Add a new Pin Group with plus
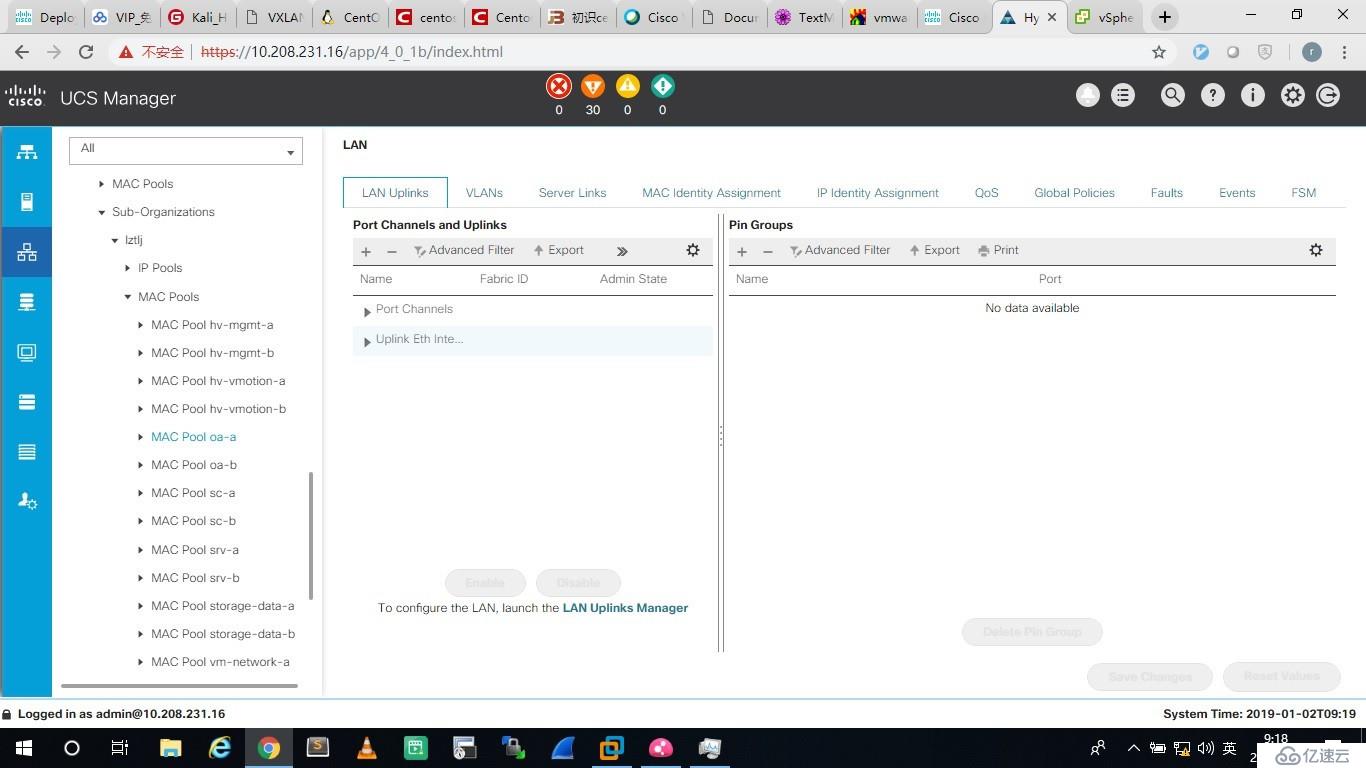Viewport: 1366px width, 768px height. point(742,251)
